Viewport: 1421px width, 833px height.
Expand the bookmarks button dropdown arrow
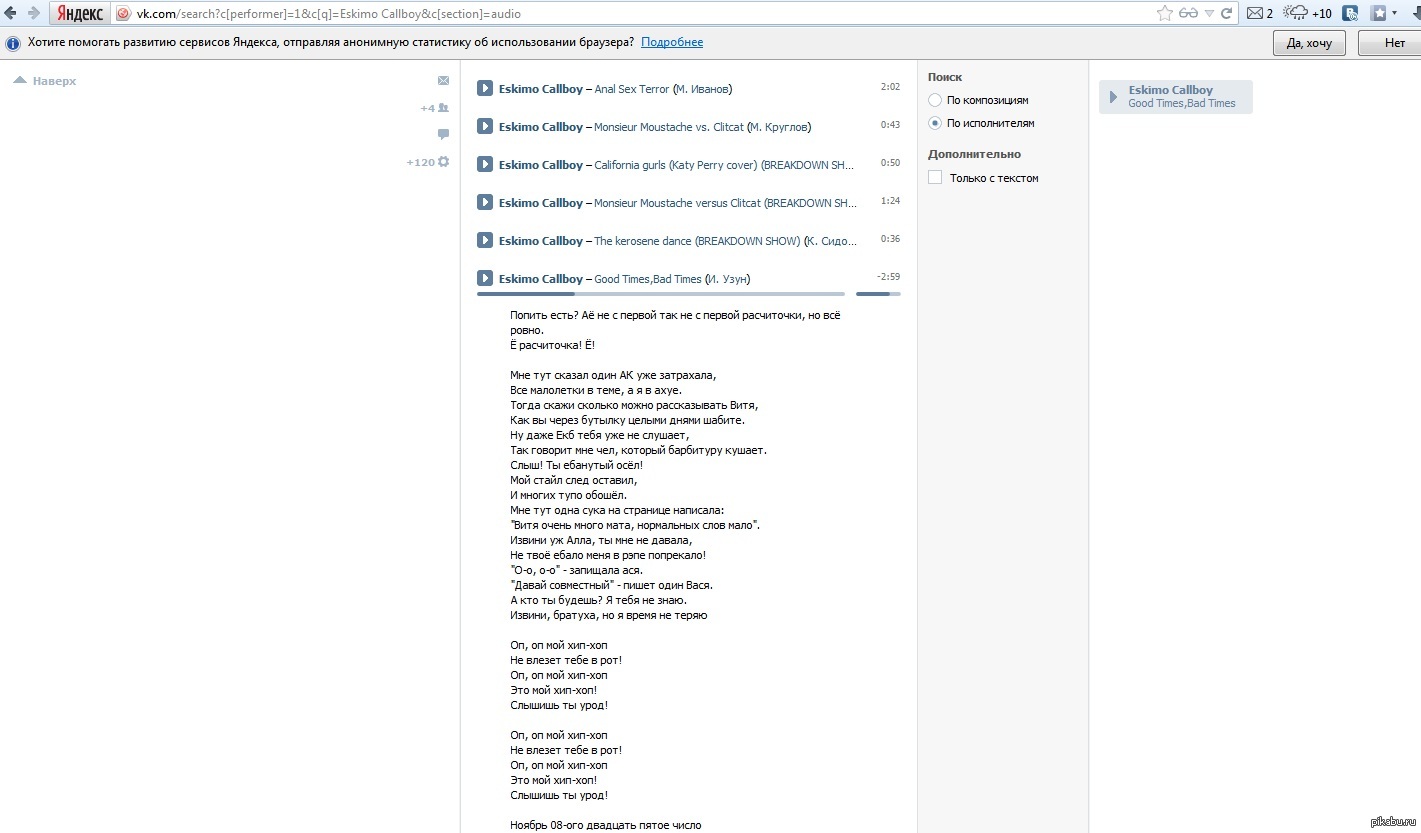click(x=1395, y=14)
